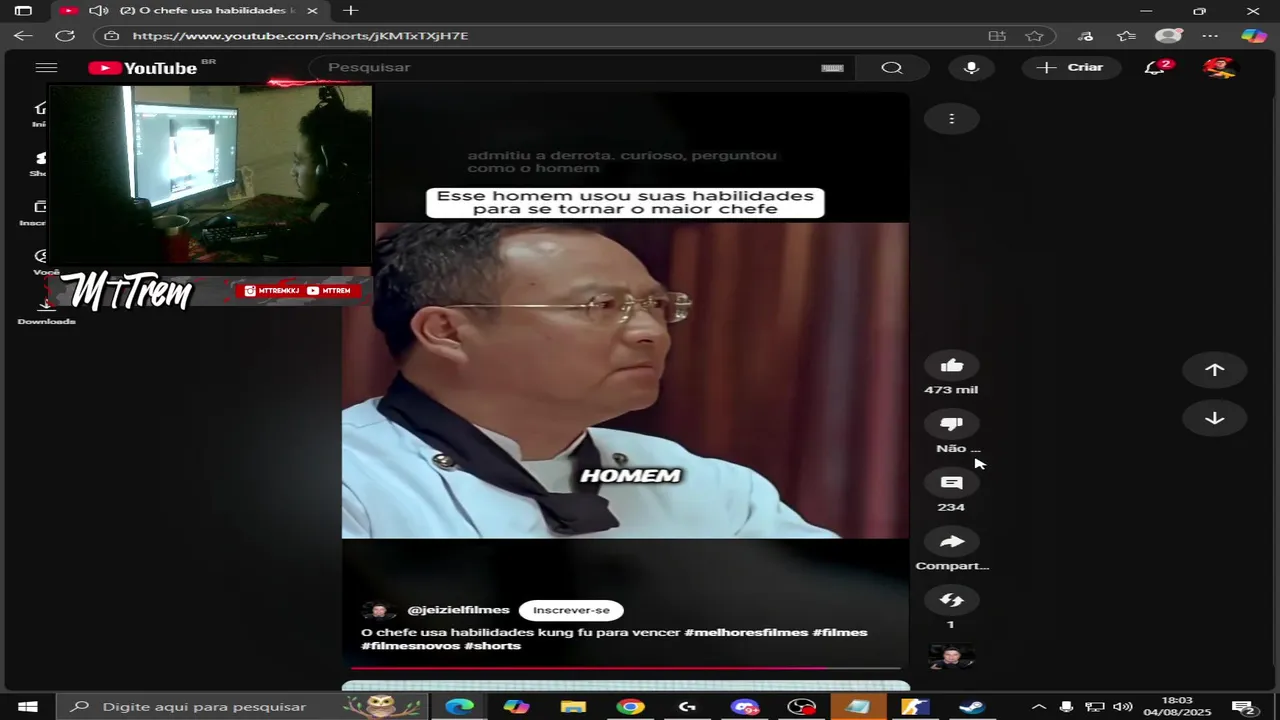Click the YouTube search magnifier button
1280x720 pixels.
892,68
